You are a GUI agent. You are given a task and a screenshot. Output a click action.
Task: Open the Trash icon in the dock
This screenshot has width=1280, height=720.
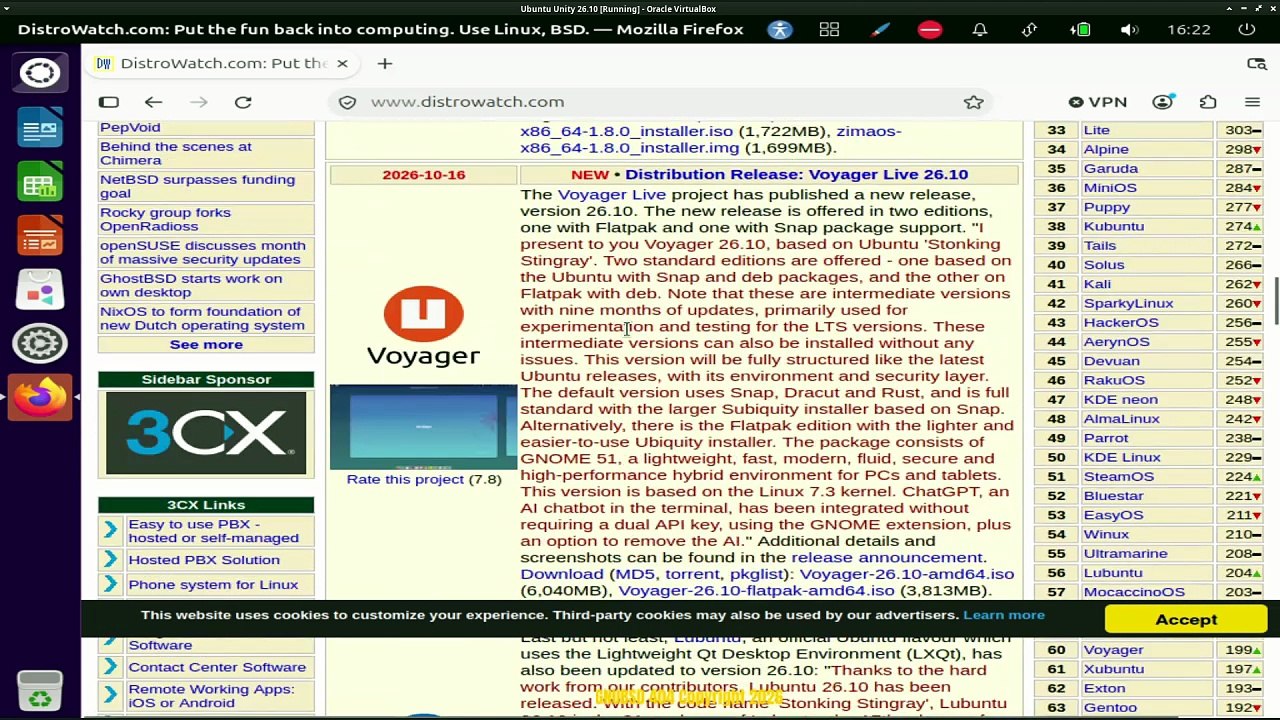click(x=40, y=690)
